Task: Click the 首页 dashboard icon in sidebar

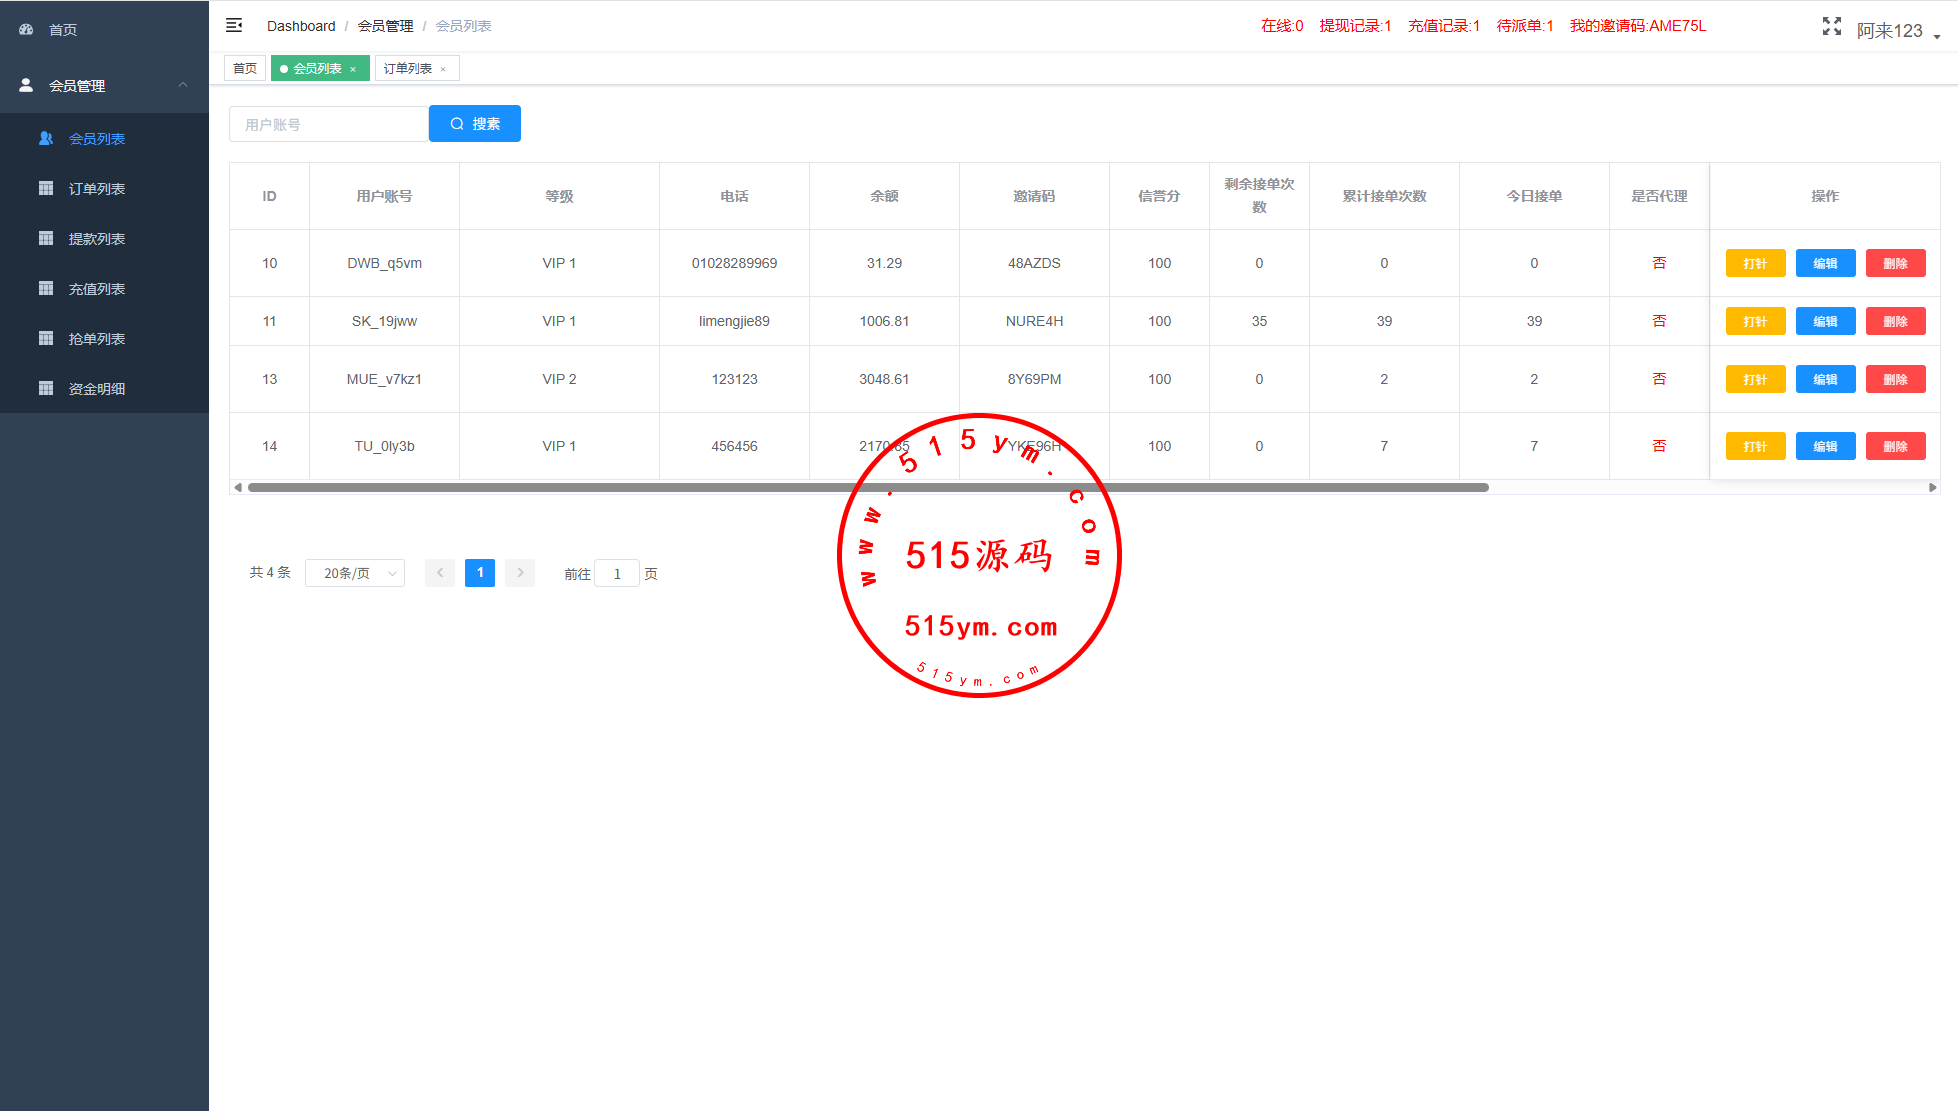Action: click(x=27, y=30)
